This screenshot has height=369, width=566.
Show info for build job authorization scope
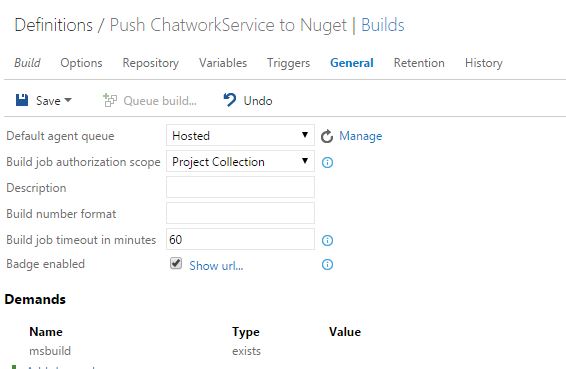click(327, 162)
